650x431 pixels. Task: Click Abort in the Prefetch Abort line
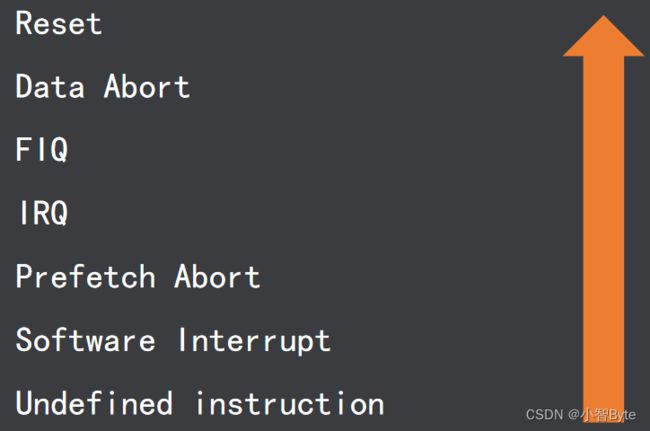(x=217, y=276)
